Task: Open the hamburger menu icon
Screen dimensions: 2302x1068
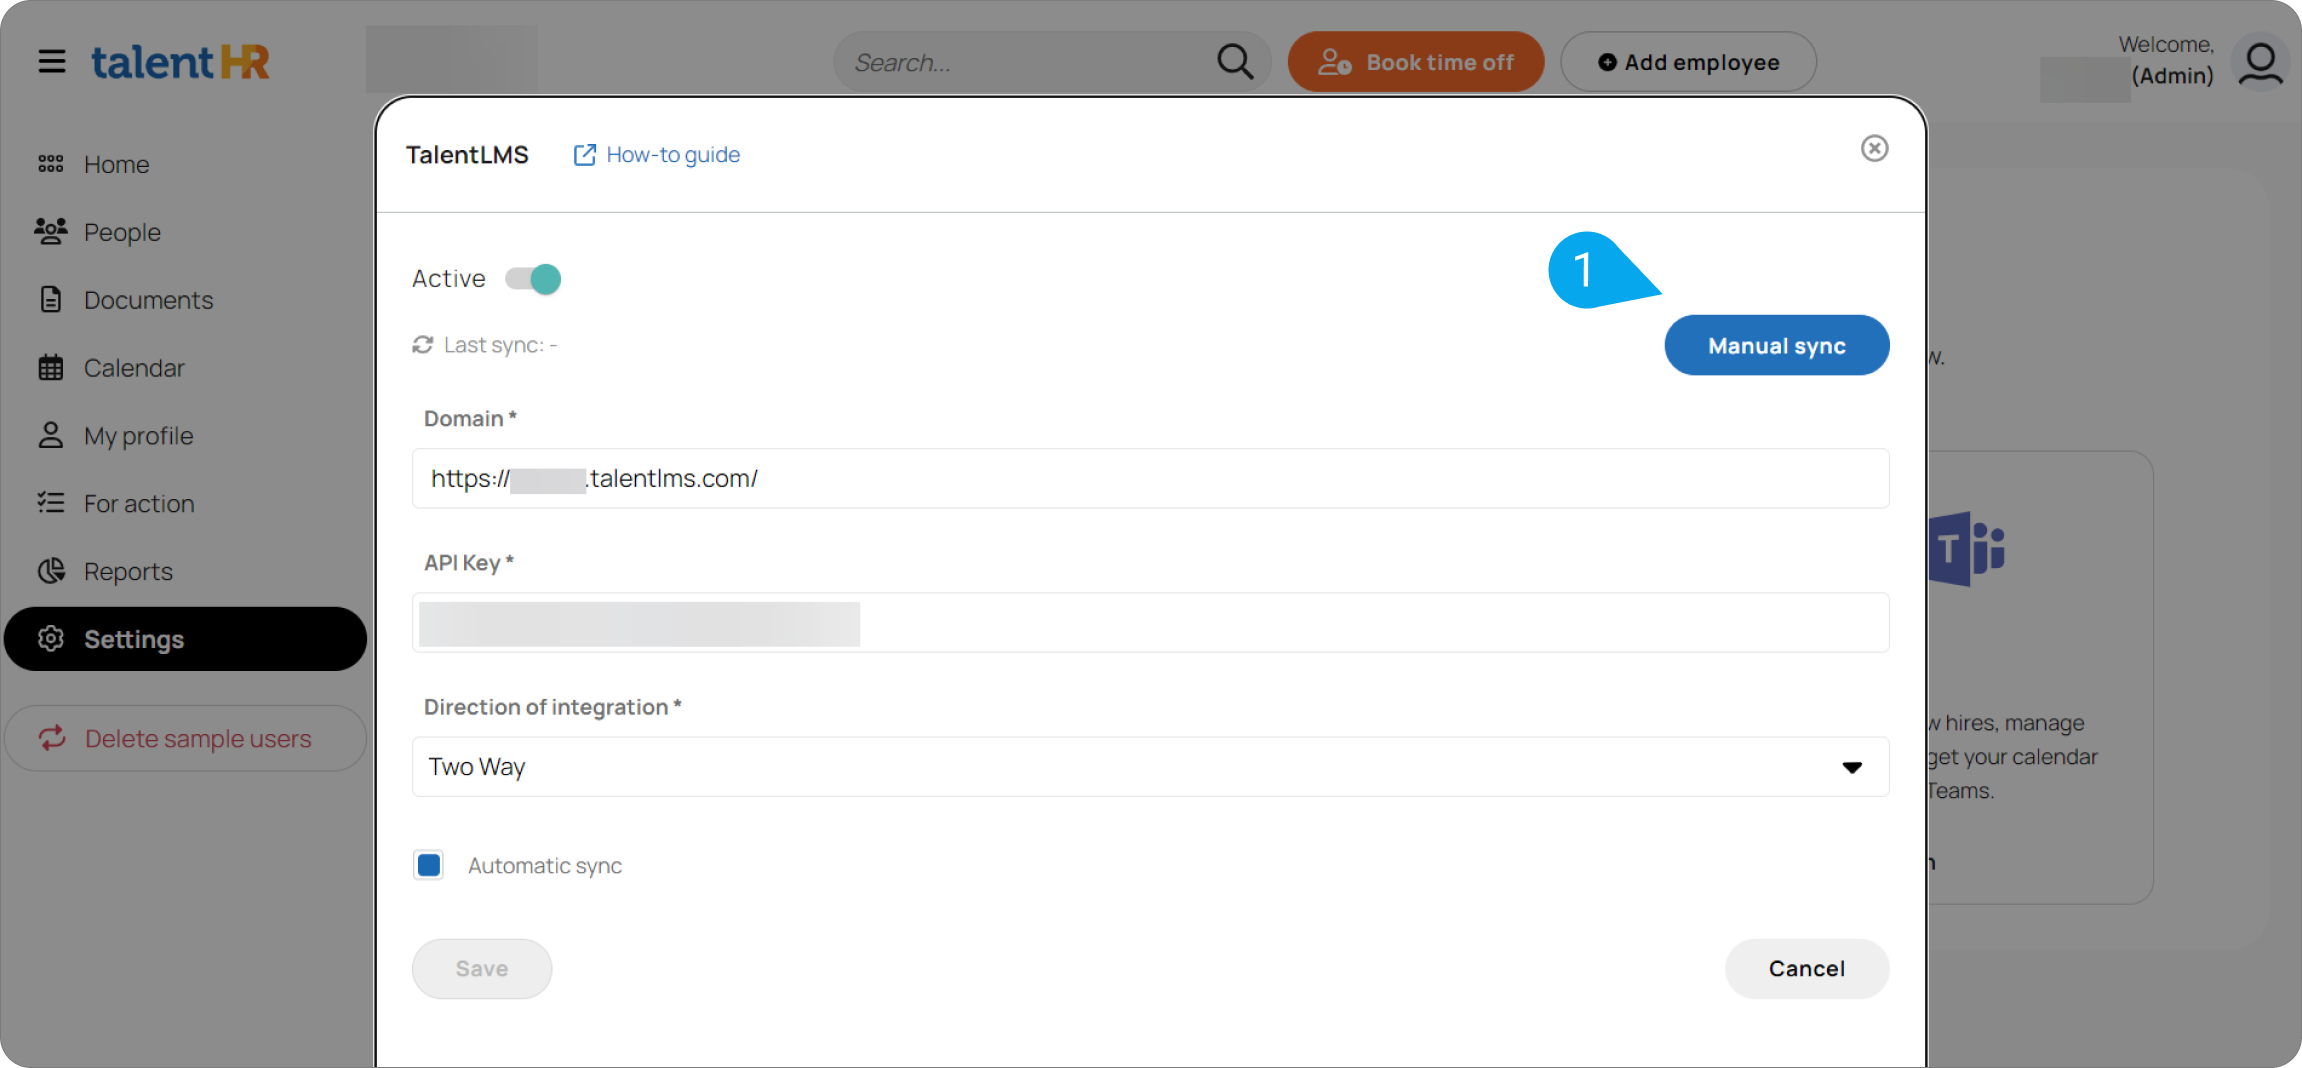Action: (52, 62)
